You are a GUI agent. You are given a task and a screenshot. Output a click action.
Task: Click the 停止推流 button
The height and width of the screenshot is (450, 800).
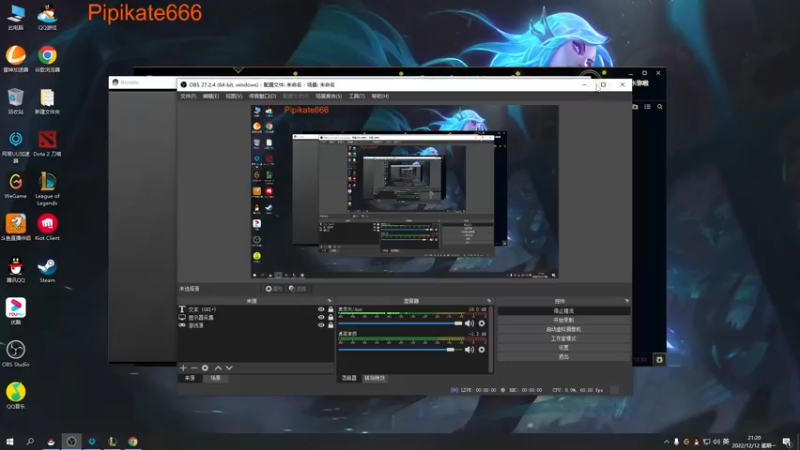click(x=563, y=311)
